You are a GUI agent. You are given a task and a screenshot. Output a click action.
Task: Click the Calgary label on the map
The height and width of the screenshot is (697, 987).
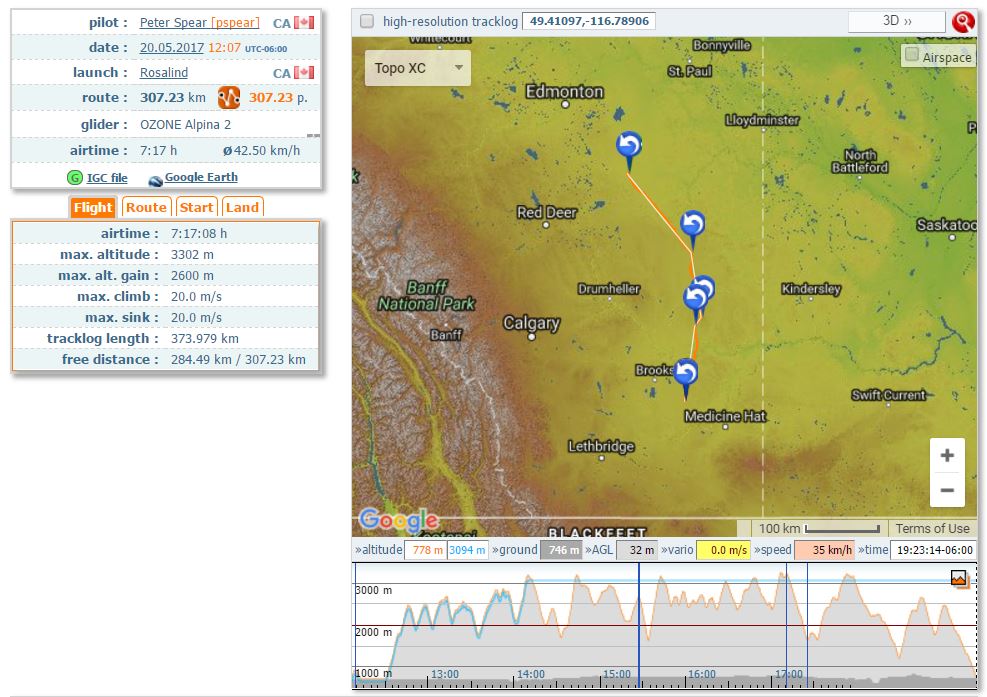tap(531, 323)
